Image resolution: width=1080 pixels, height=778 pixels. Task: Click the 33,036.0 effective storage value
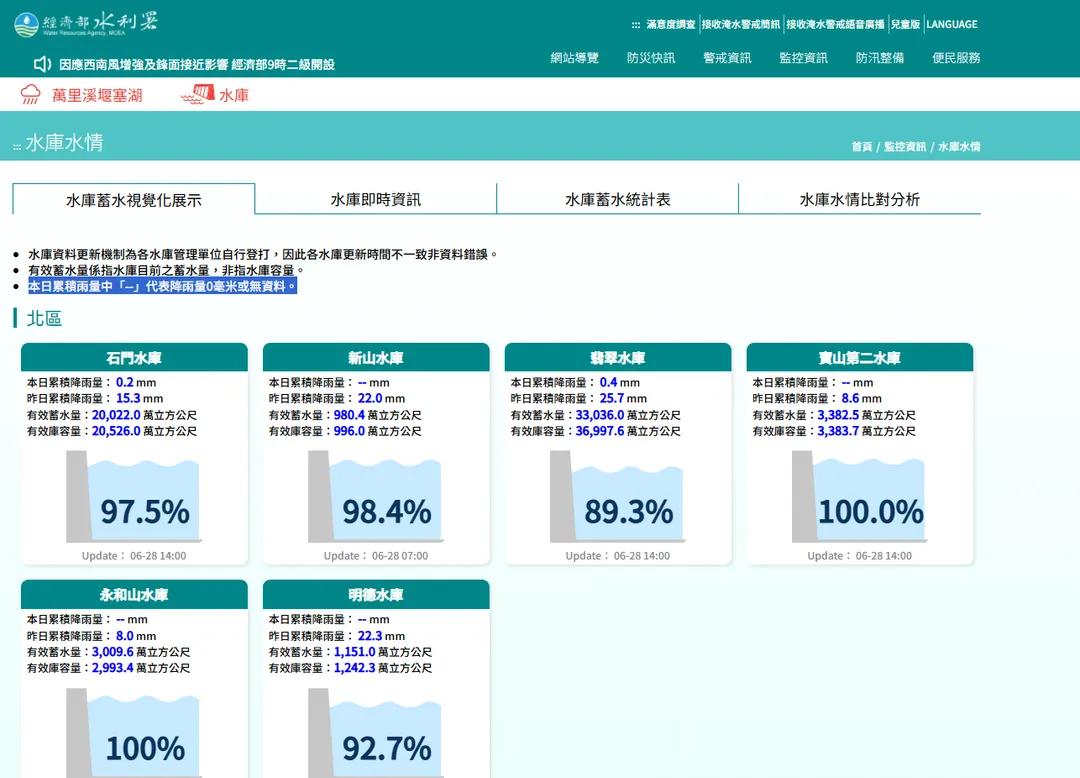600,415
